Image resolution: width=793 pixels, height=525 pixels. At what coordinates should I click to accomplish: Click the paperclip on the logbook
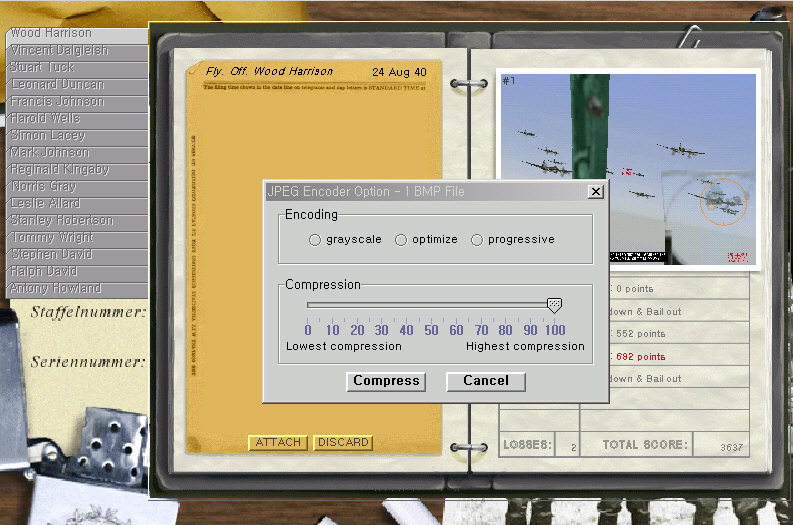(x=689, y=36)
